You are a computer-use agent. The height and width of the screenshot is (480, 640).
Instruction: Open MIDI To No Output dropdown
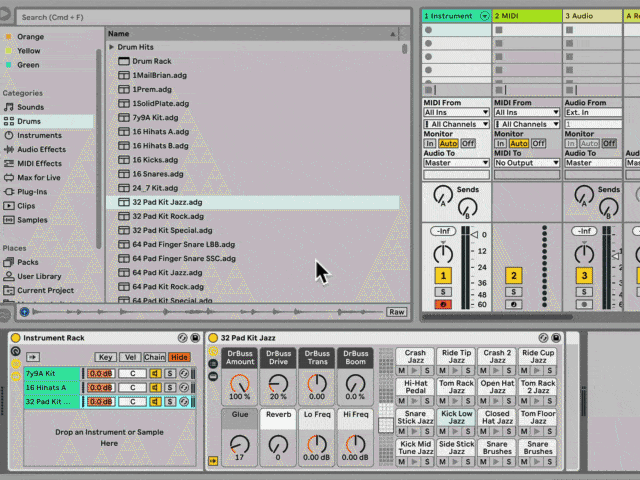(527, 163)
